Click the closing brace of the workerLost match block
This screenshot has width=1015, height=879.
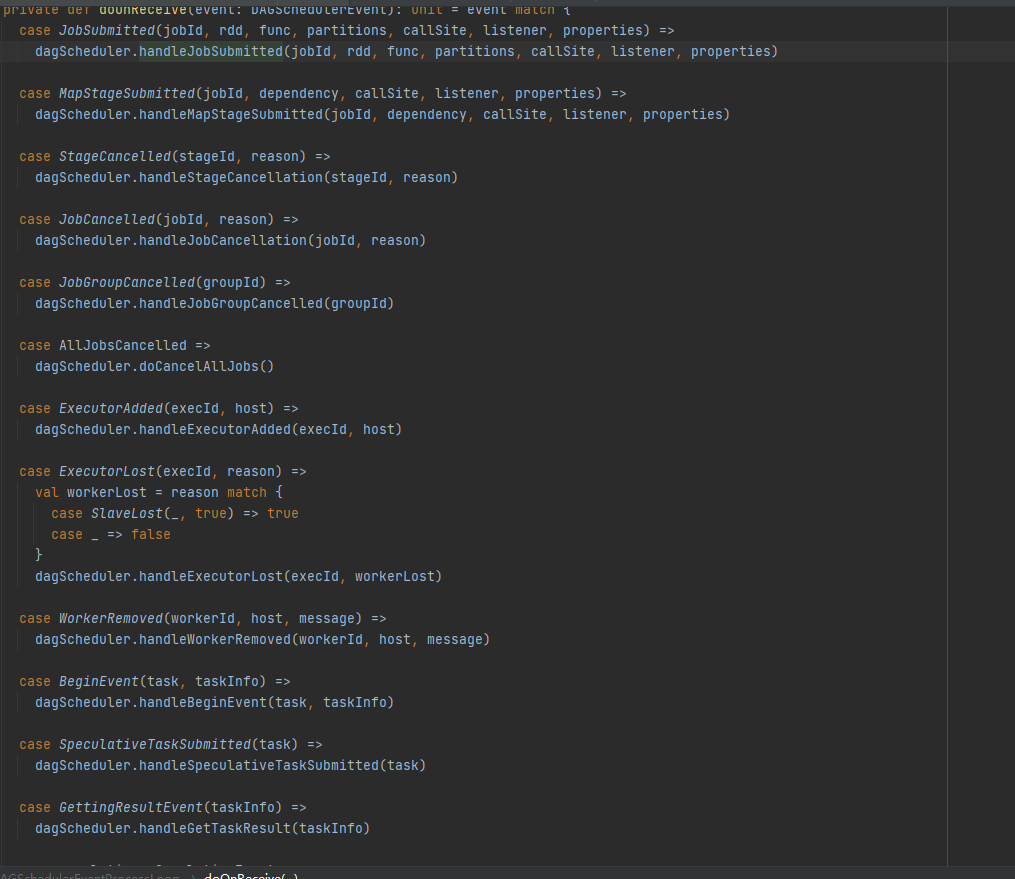click(x=39, y=555)
